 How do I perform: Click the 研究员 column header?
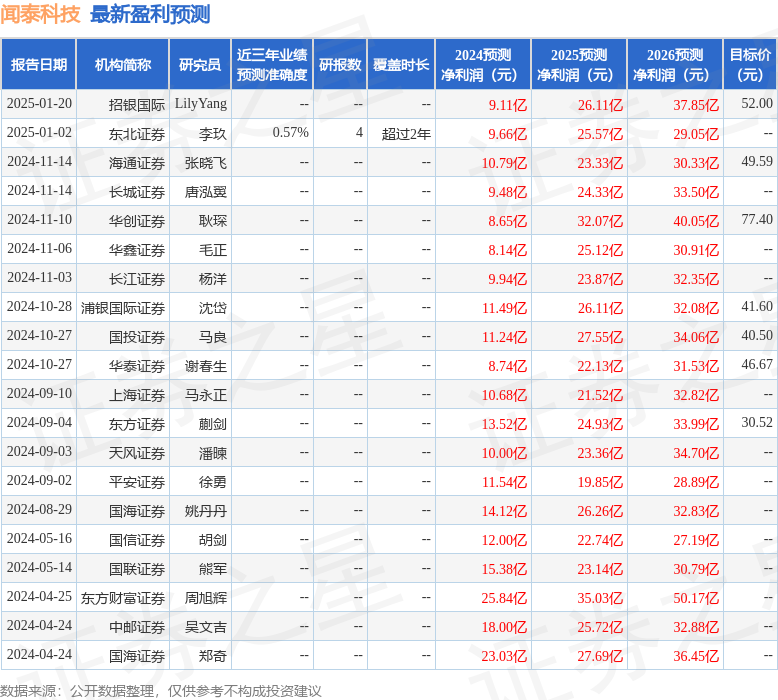pos(200,64)
